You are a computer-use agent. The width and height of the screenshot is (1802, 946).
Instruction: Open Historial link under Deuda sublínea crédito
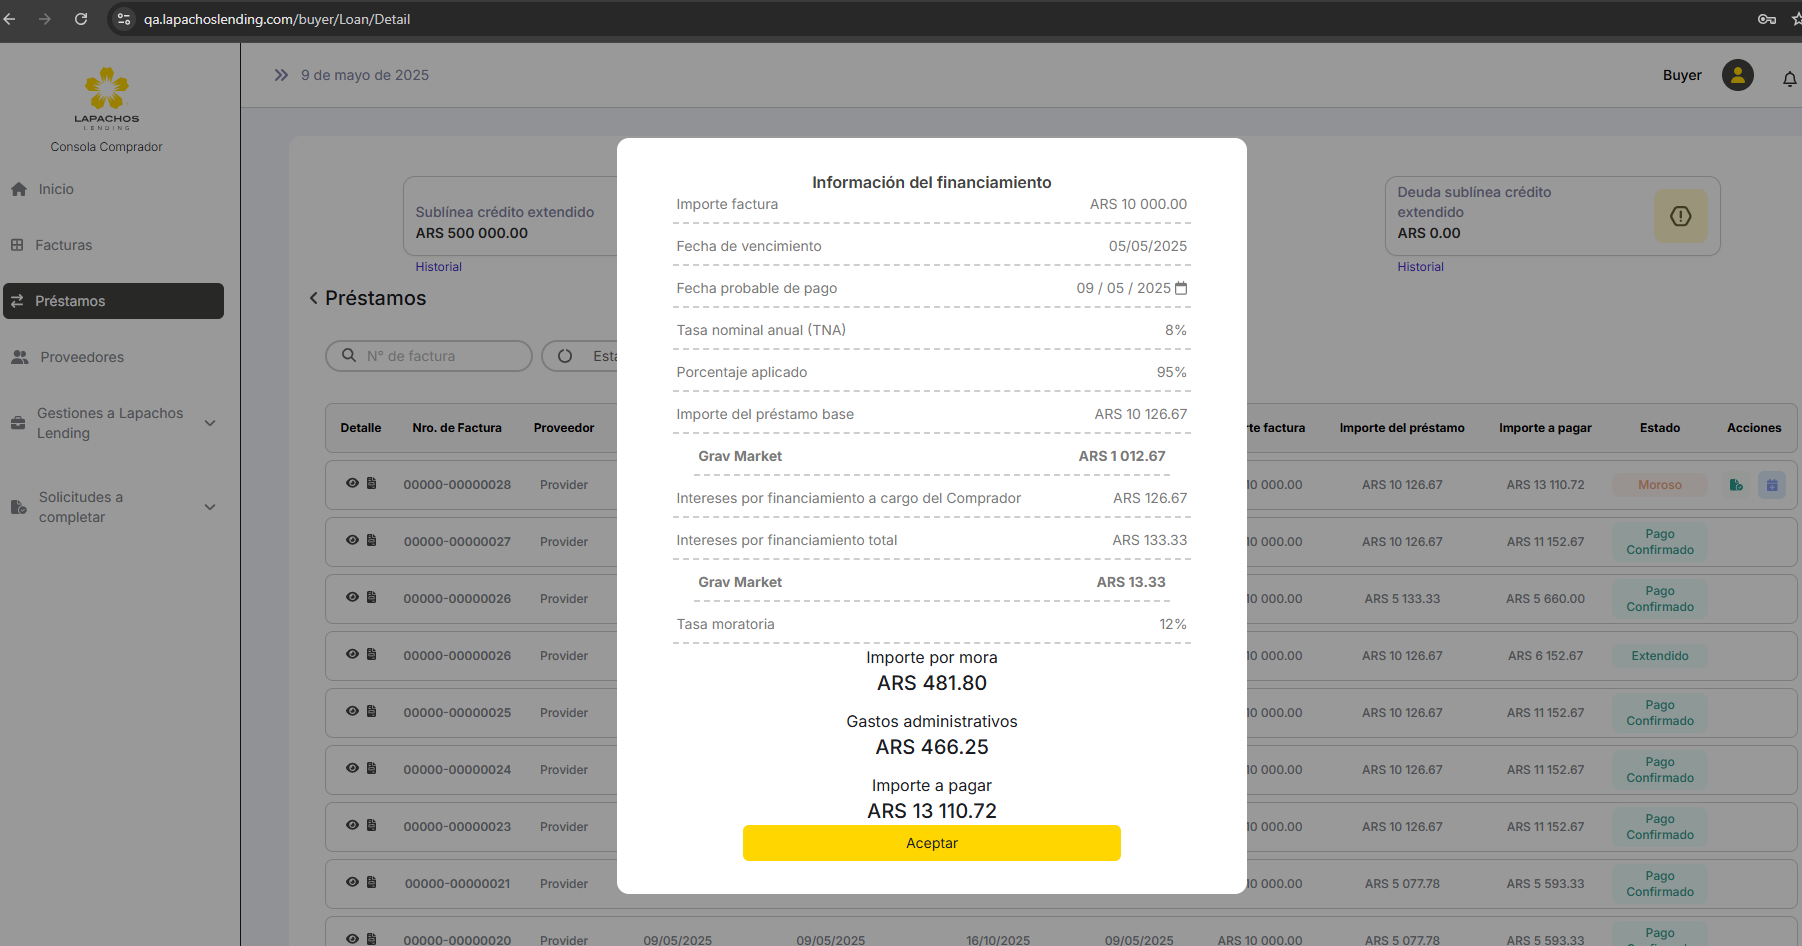tap(1420, 267)
